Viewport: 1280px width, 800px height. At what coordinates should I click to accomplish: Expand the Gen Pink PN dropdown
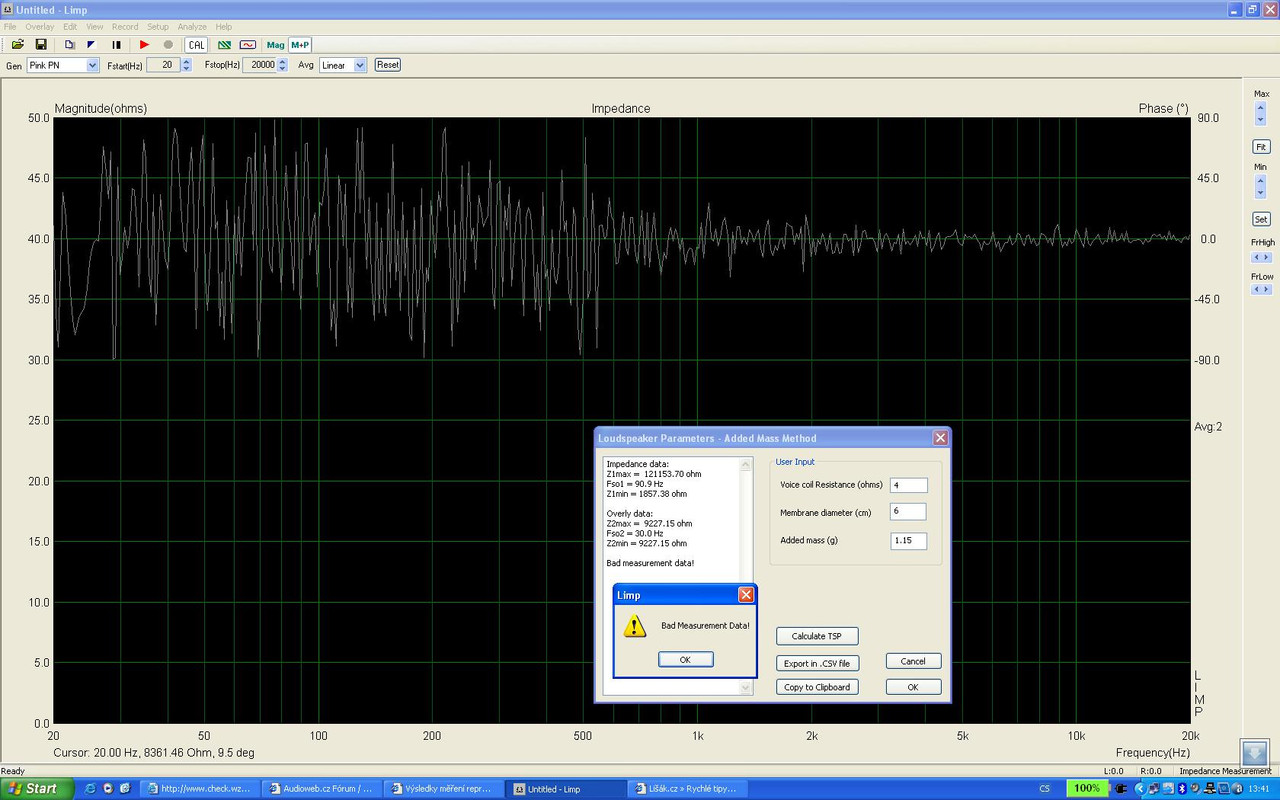click(93, 65)
